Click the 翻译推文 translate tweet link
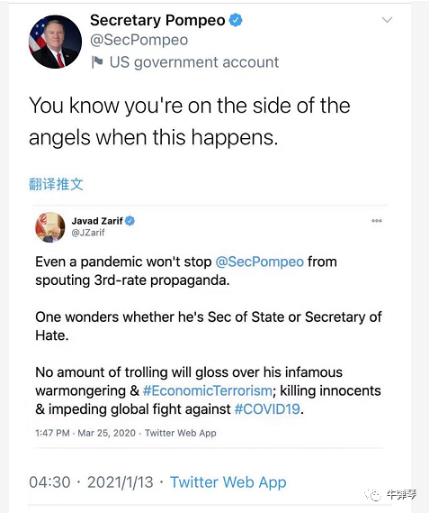The width and height of the screenshot is (433, 521). (56, 184)
